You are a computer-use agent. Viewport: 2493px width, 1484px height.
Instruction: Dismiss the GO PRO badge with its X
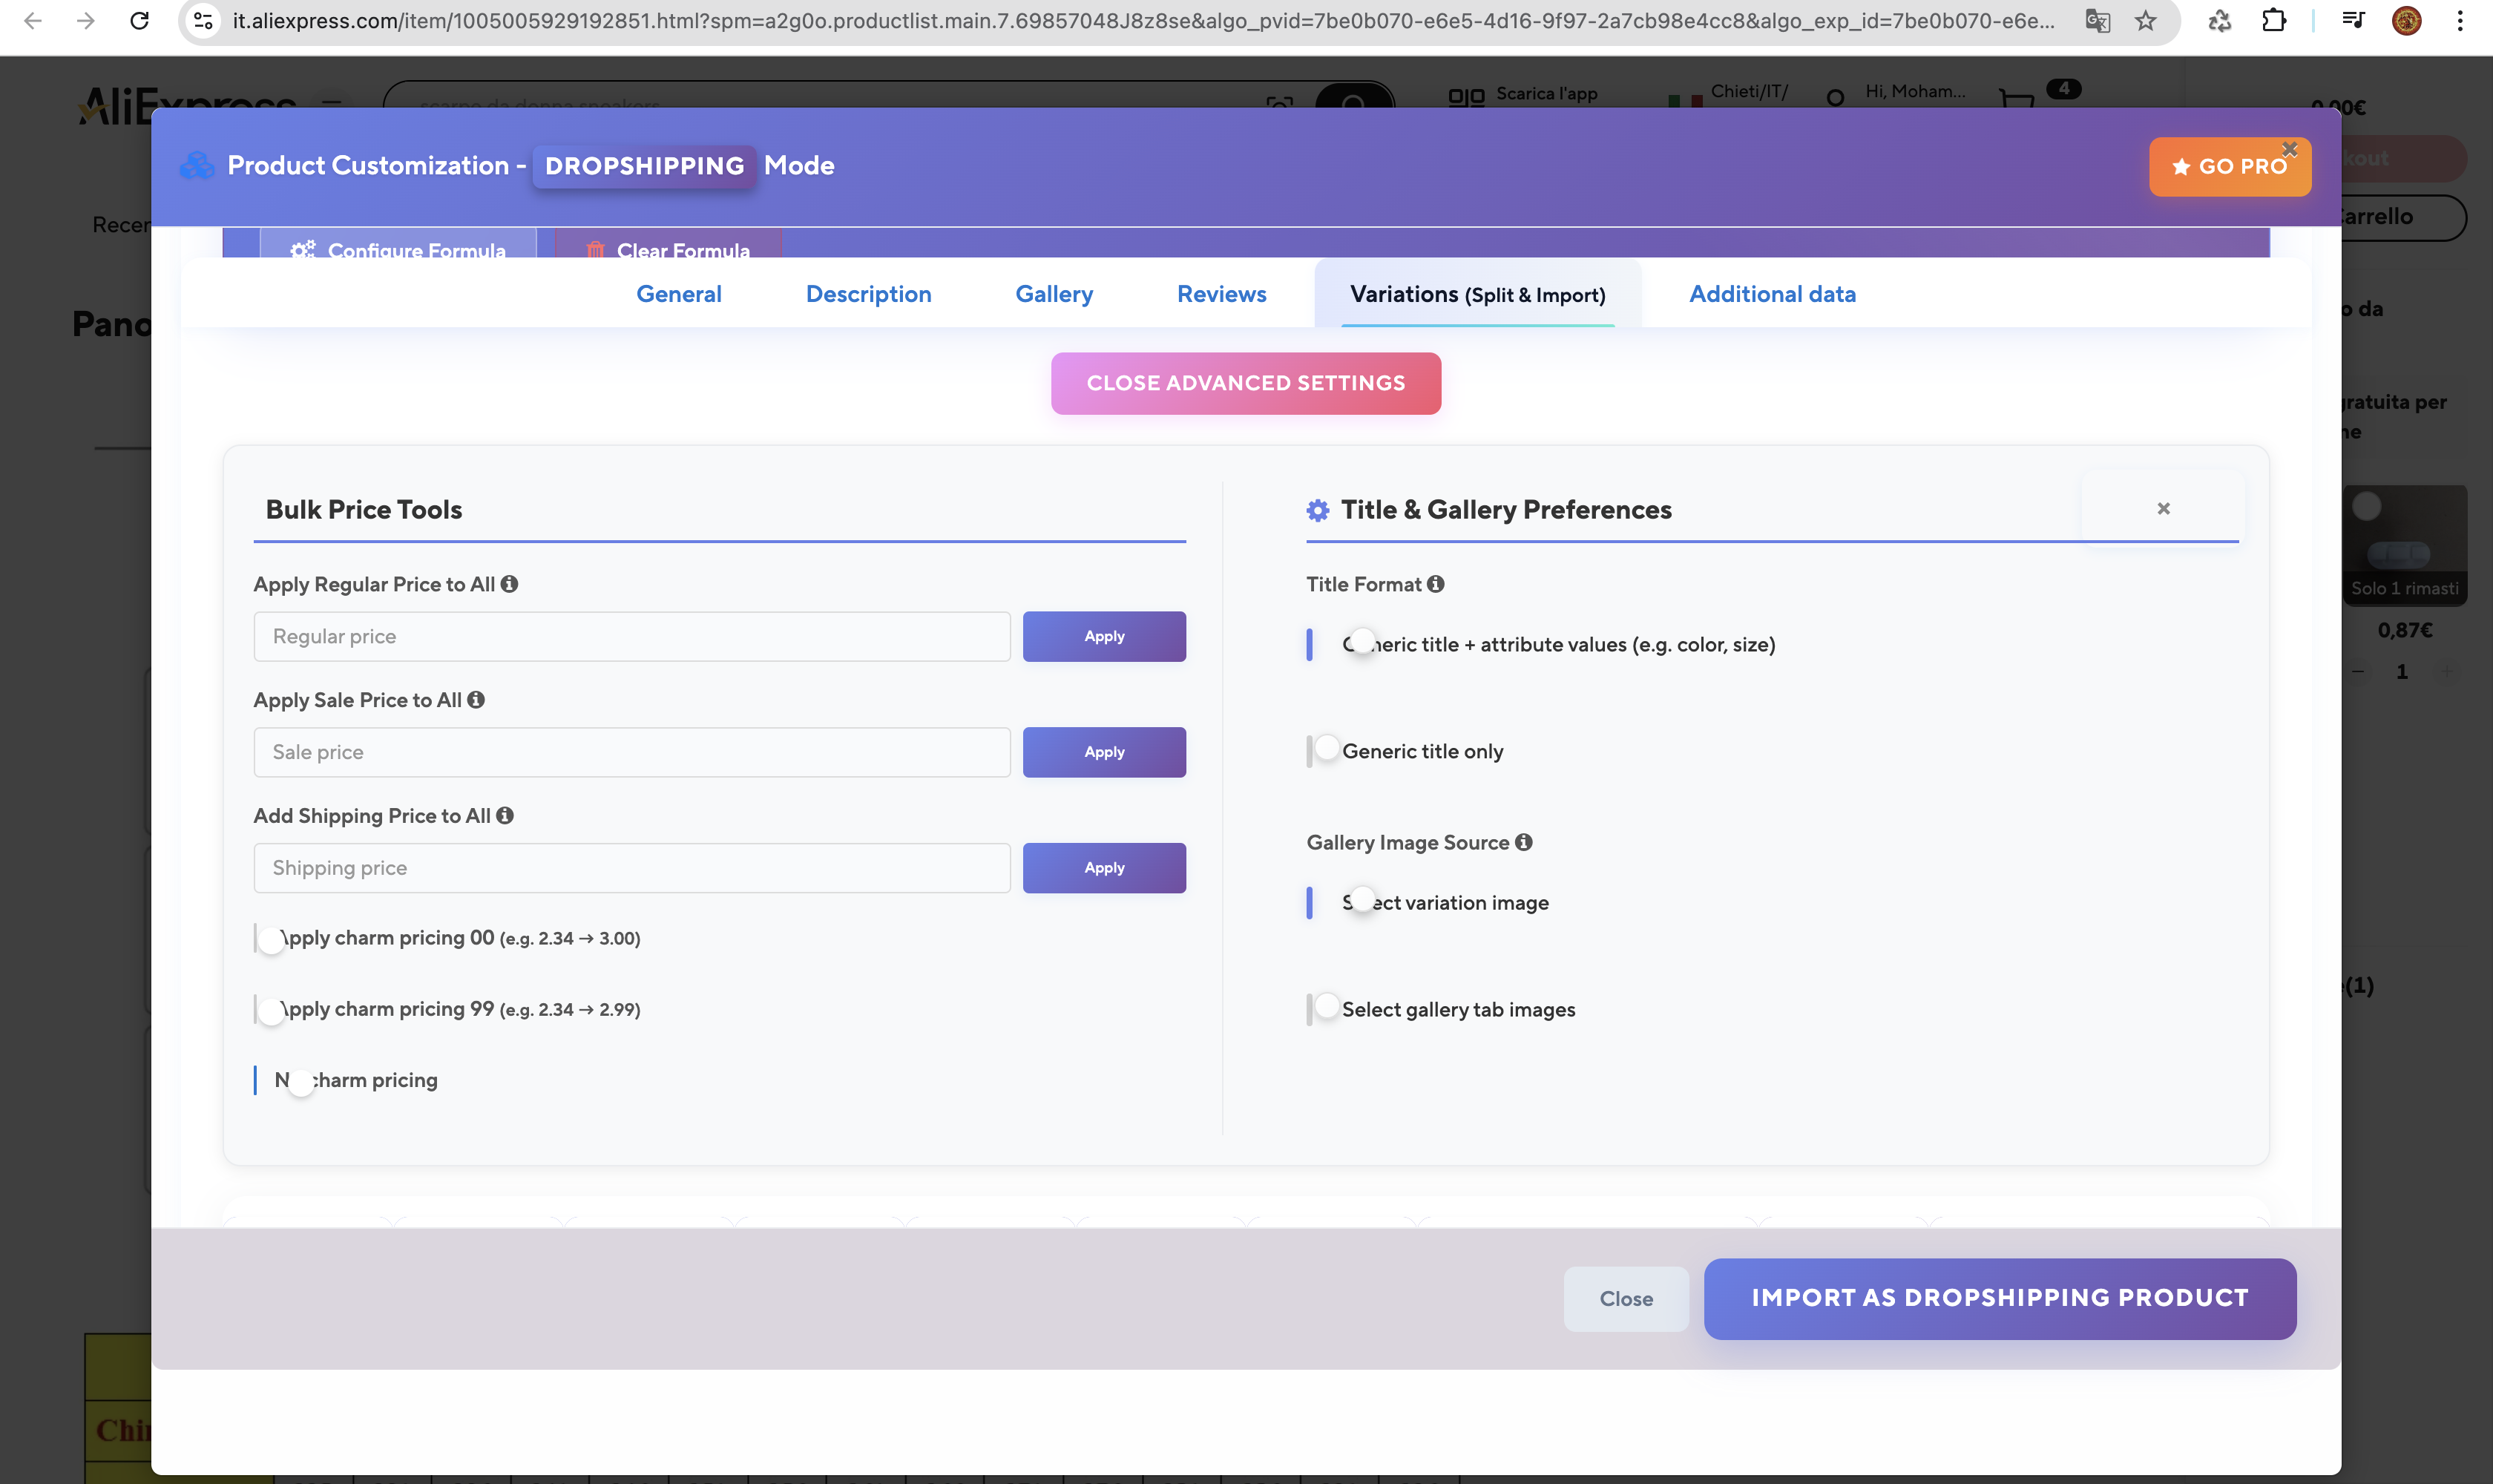2289,149
